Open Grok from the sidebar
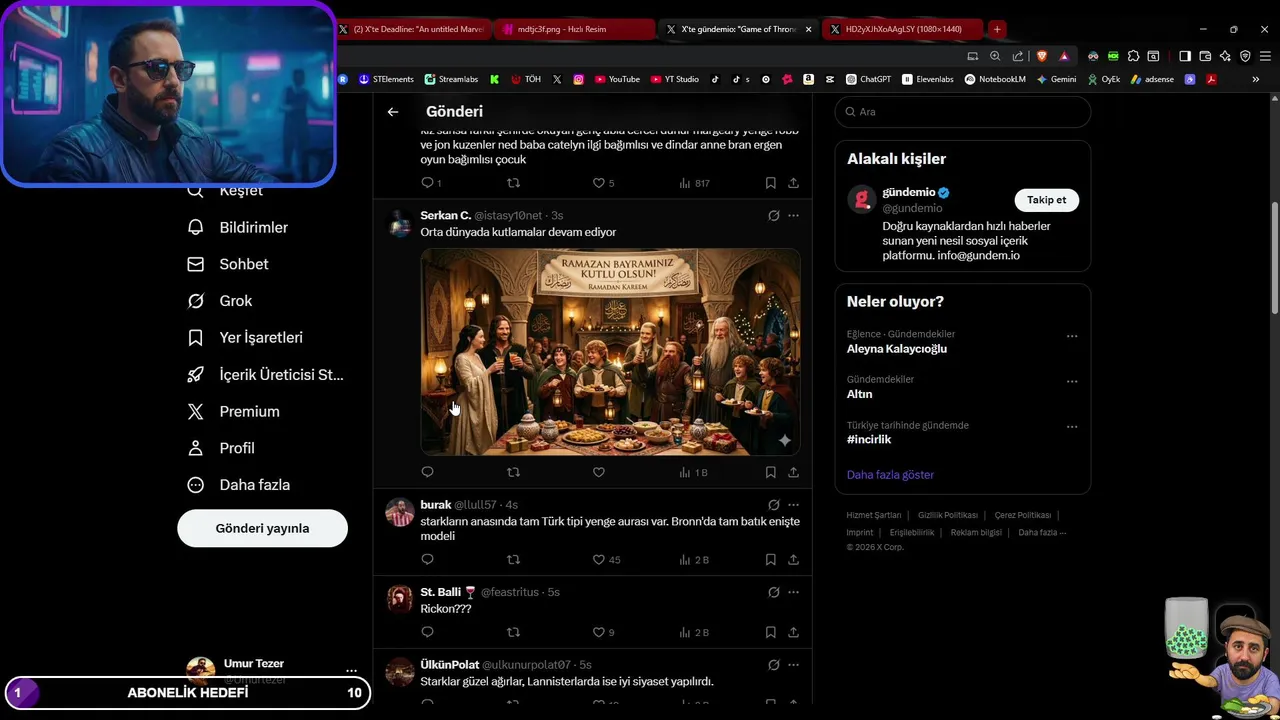The image size is (1280, 720). 221,301
